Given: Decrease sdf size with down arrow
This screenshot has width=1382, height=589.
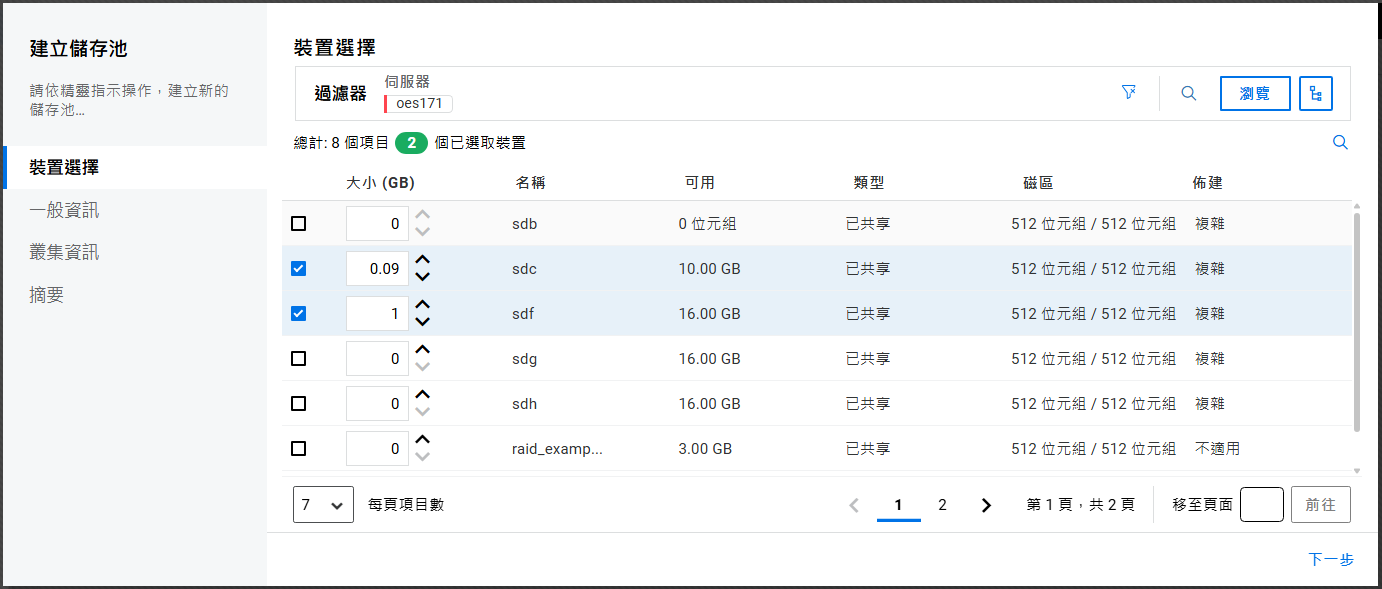Looking at the screenshot, I should 423,322.
